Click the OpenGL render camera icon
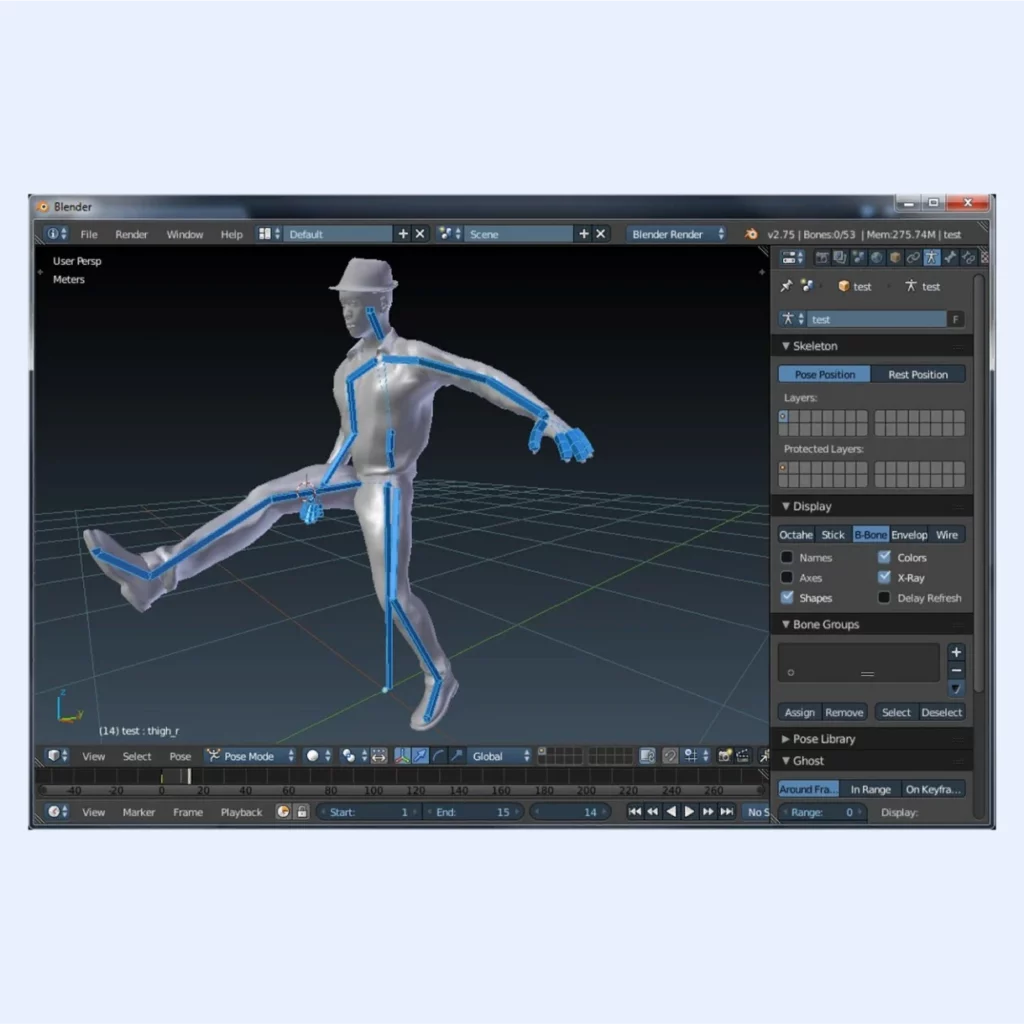Viewport: 1024px width, 1024px height. (x=724, y=756)
